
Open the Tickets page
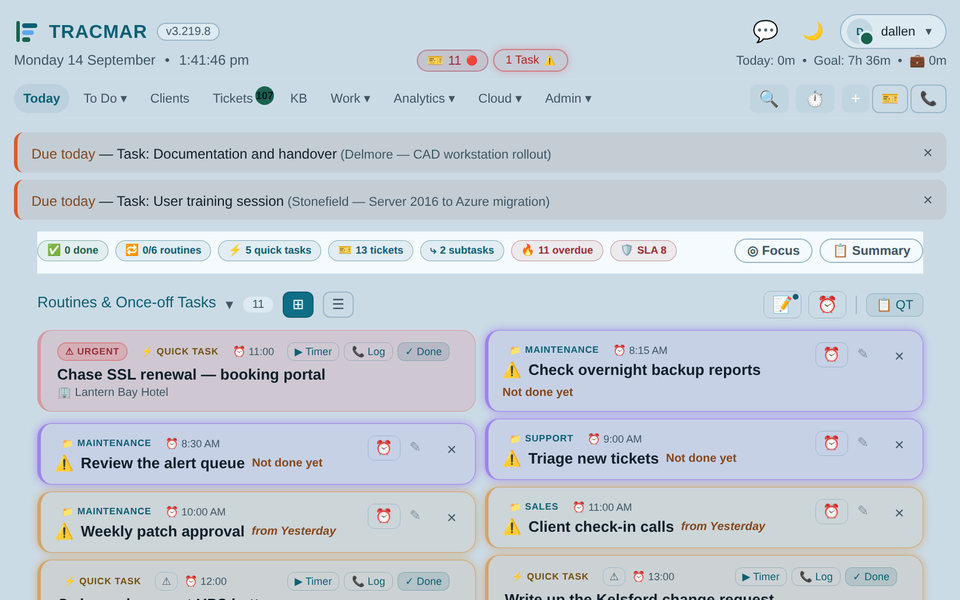(233, 99)
